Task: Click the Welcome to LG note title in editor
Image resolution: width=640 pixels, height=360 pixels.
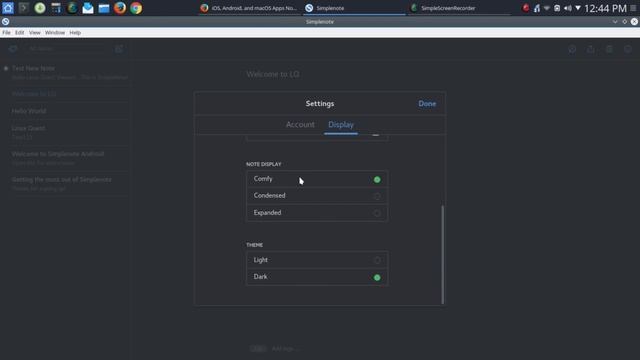Action: coord(273,74)
